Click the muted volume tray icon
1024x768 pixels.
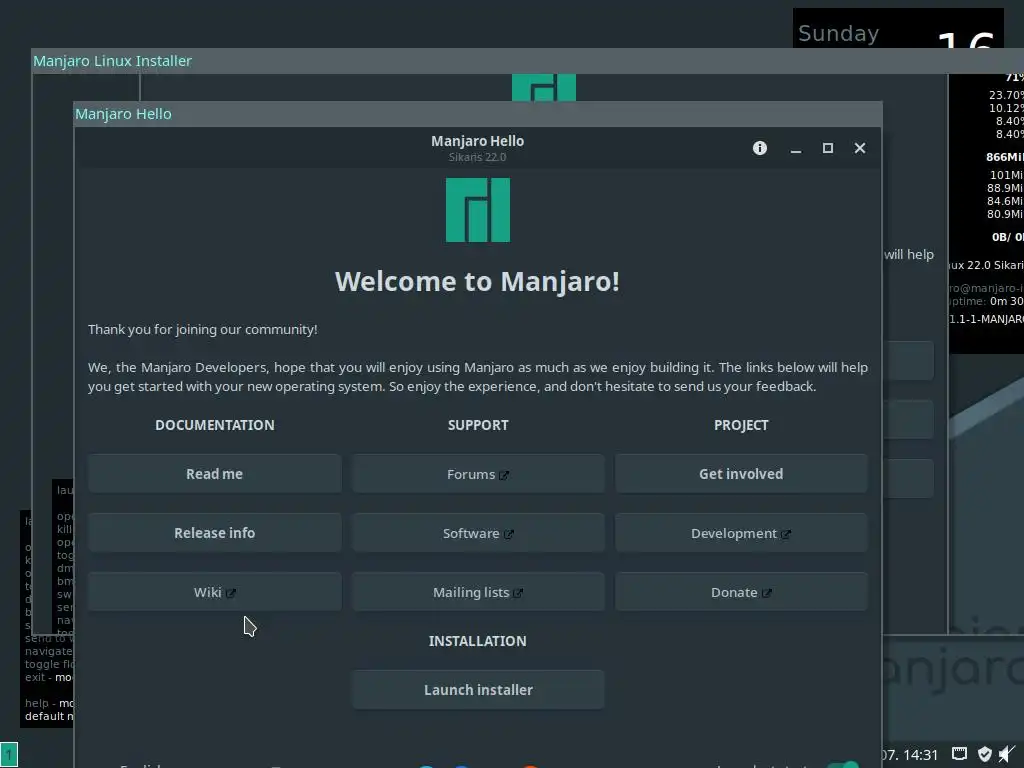pyautogui.click(x=1007, y=754)
